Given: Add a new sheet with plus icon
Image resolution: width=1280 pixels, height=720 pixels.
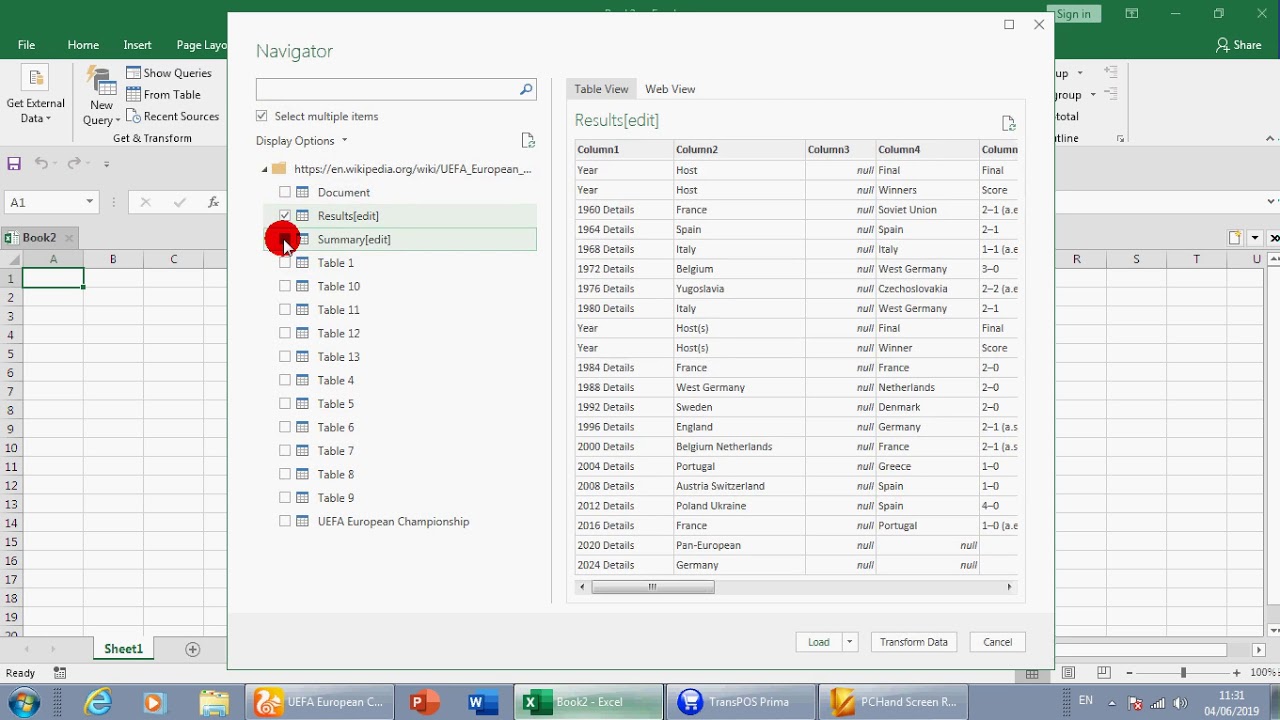Looking at the screenshot, I should click(x=193, y=649).
